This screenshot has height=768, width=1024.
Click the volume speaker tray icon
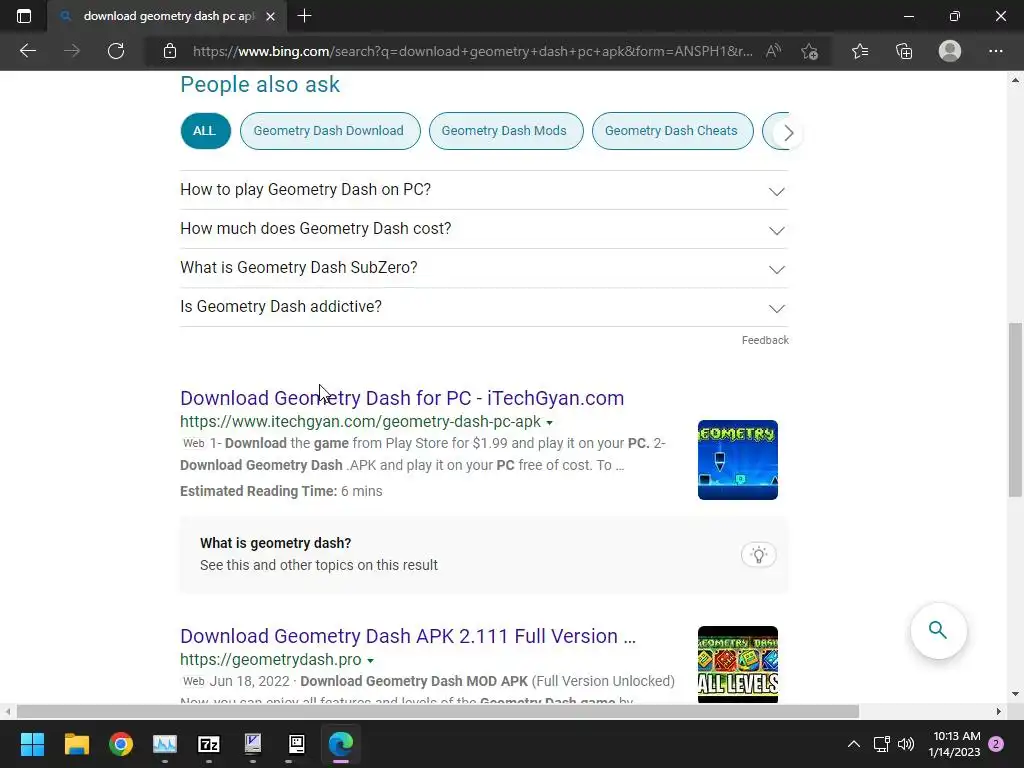coord(906,744)
